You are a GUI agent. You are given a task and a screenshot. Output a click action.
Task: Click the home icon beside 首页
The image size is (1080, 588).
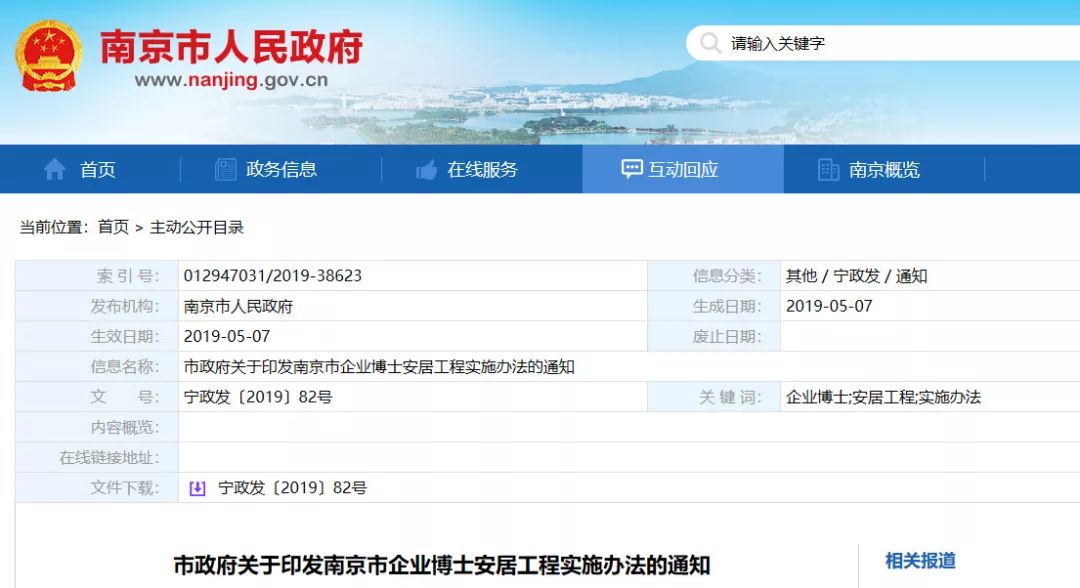(x=55, y=169)
